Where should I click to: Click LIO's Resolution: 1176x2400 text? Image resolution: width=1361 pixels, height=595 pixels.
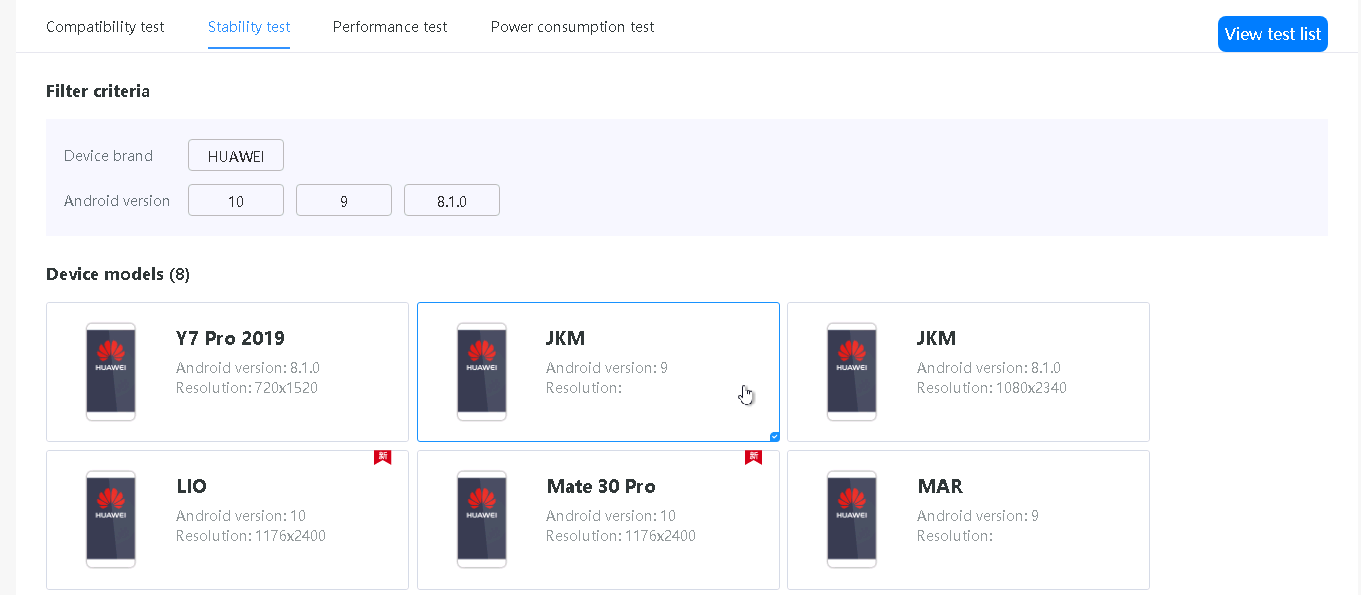251,536
